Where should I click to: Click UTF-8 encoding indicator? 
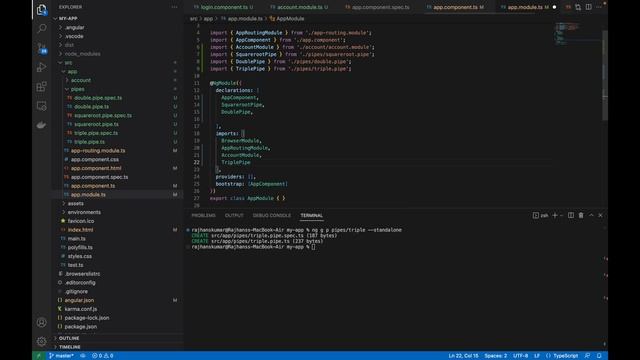click(520, 356)
